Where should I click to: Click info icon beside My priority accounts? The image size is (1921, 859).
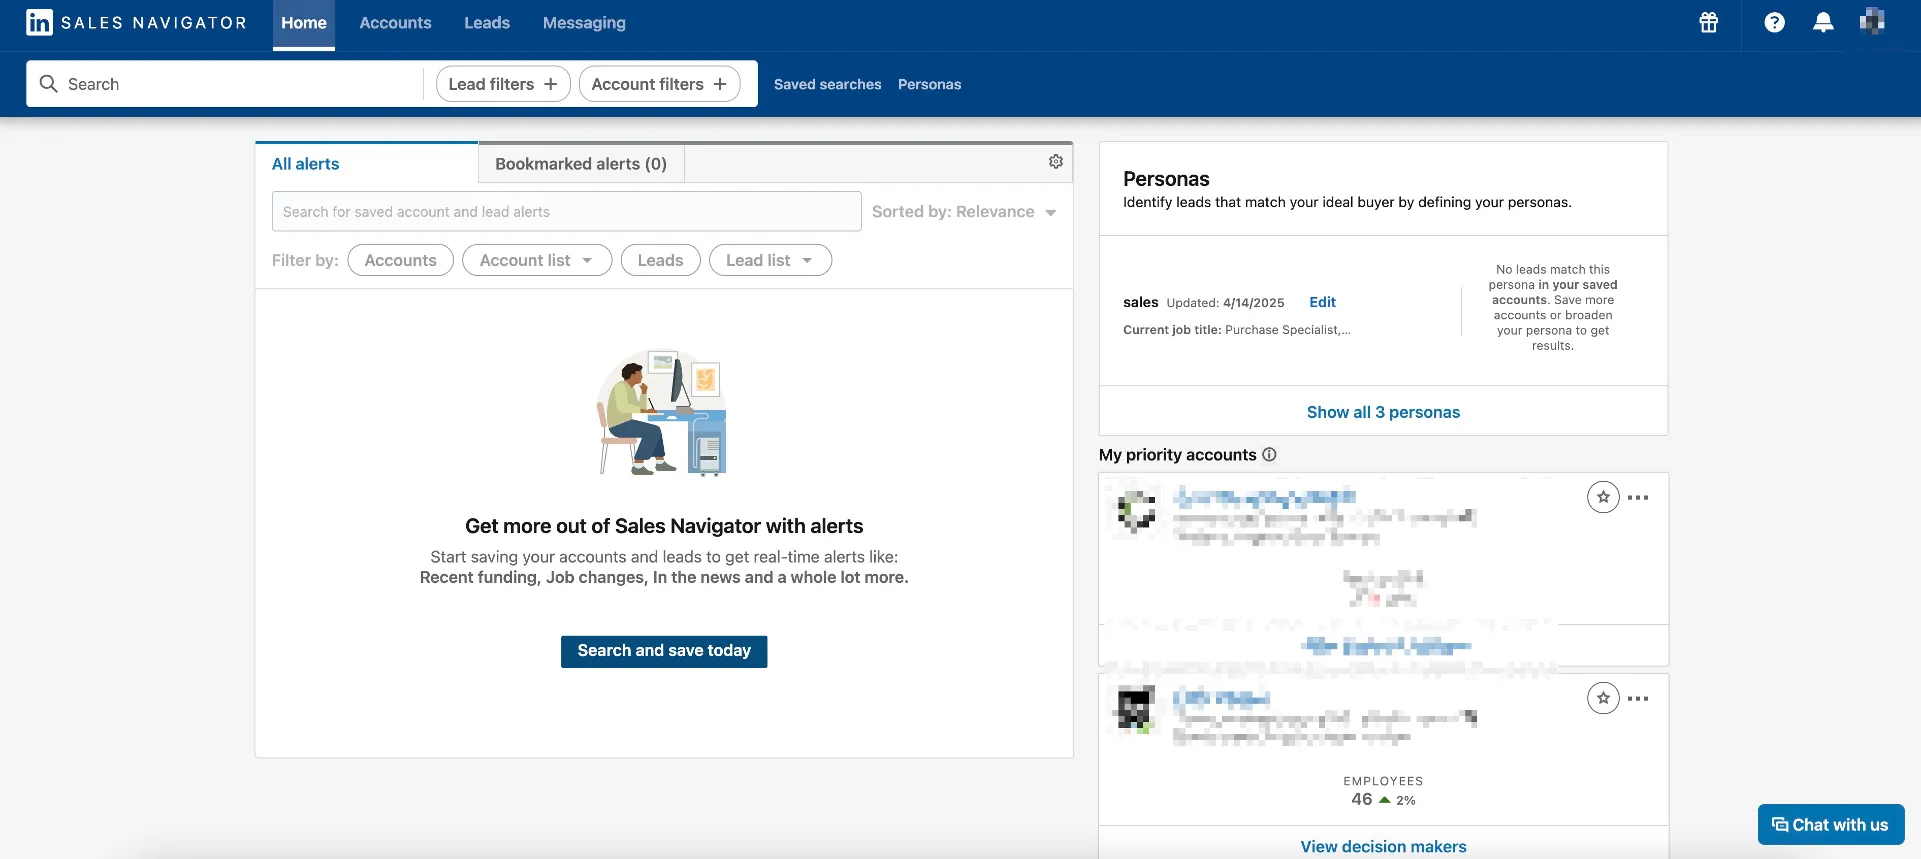coord(1269,455)
